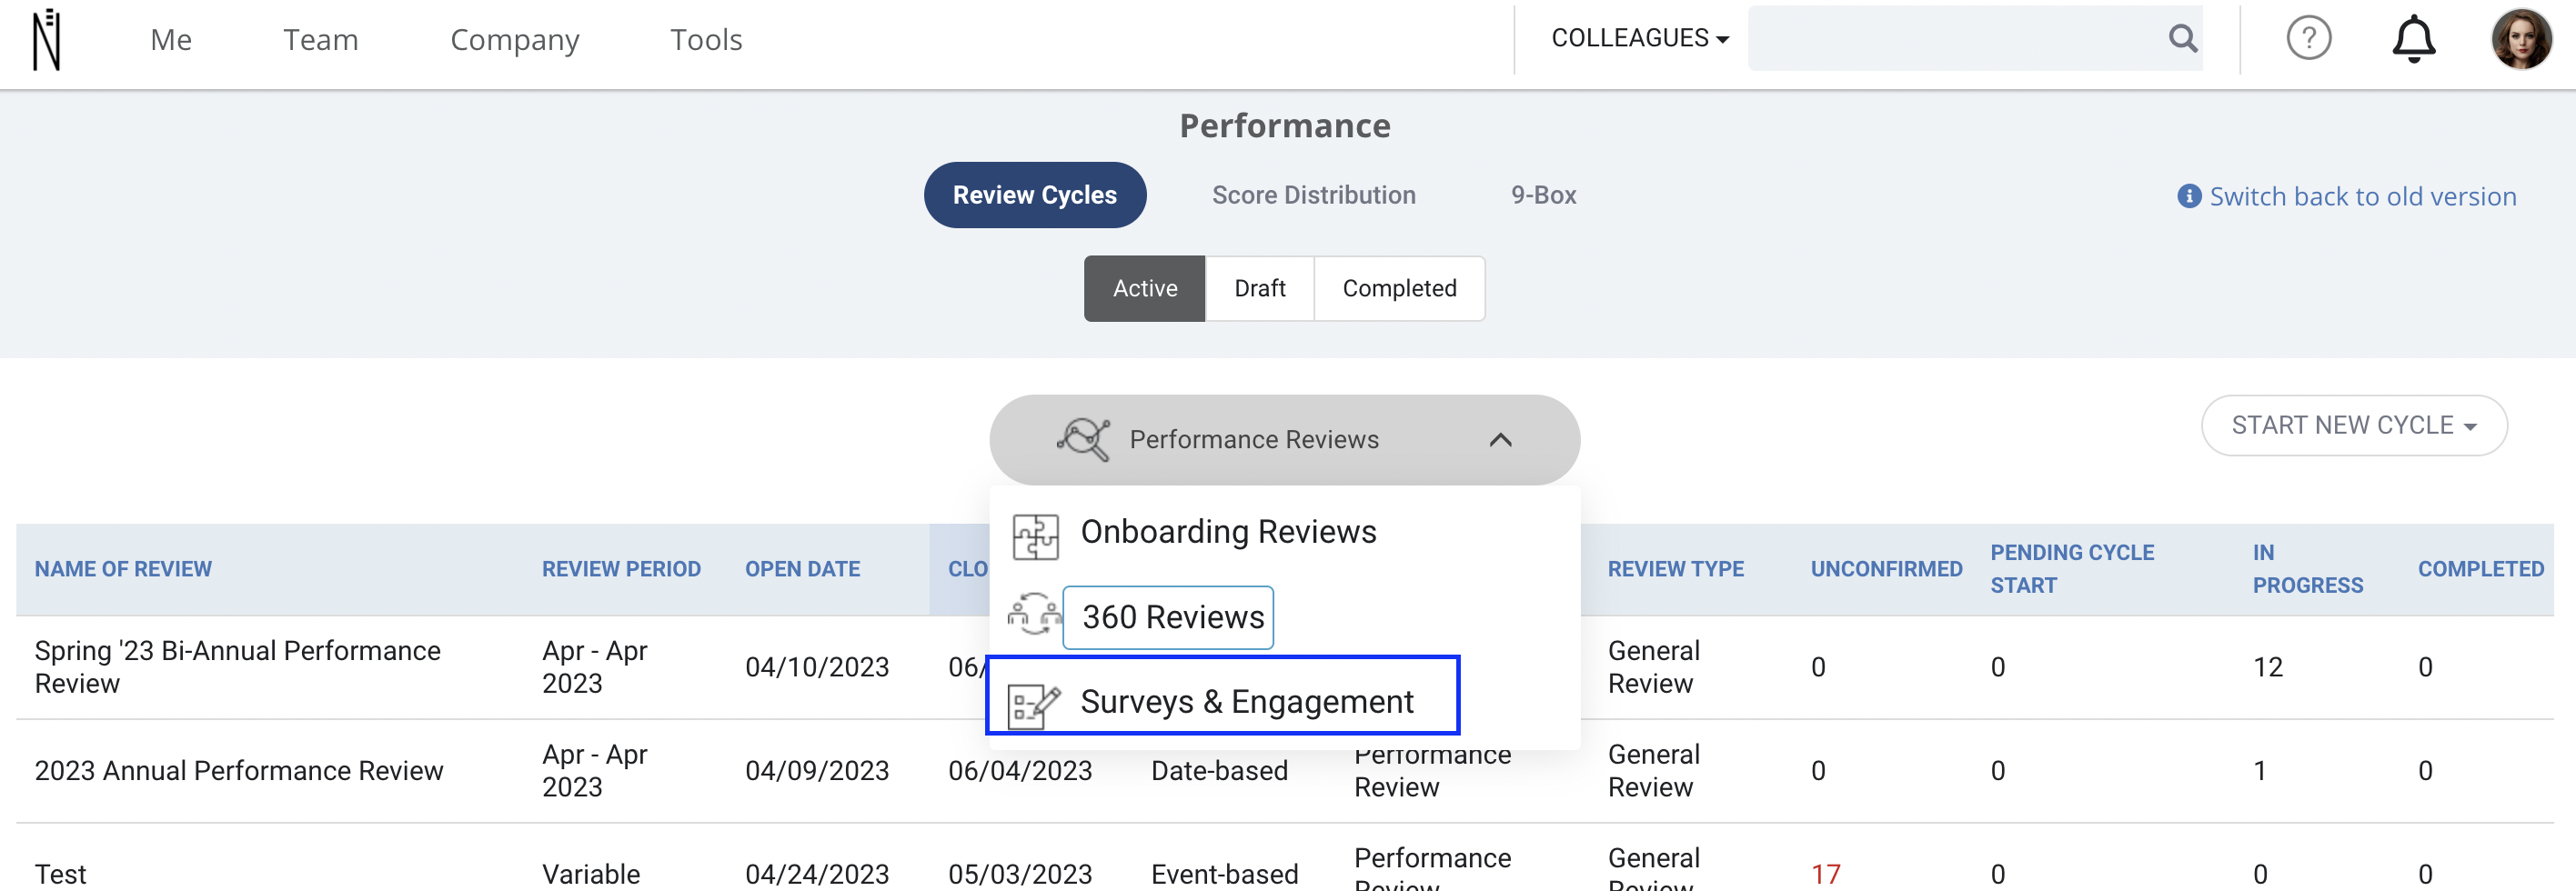Click the Performance Reviews analytics icon

[x=1083, y=440]
